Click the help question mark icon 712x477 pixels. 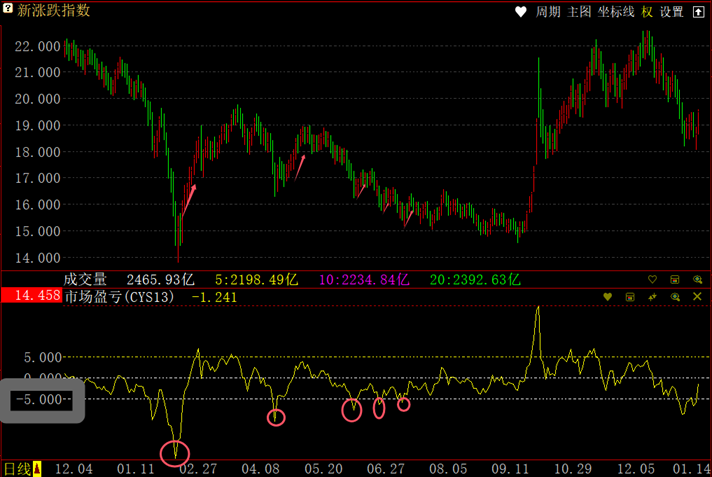(x=7, y=8)
